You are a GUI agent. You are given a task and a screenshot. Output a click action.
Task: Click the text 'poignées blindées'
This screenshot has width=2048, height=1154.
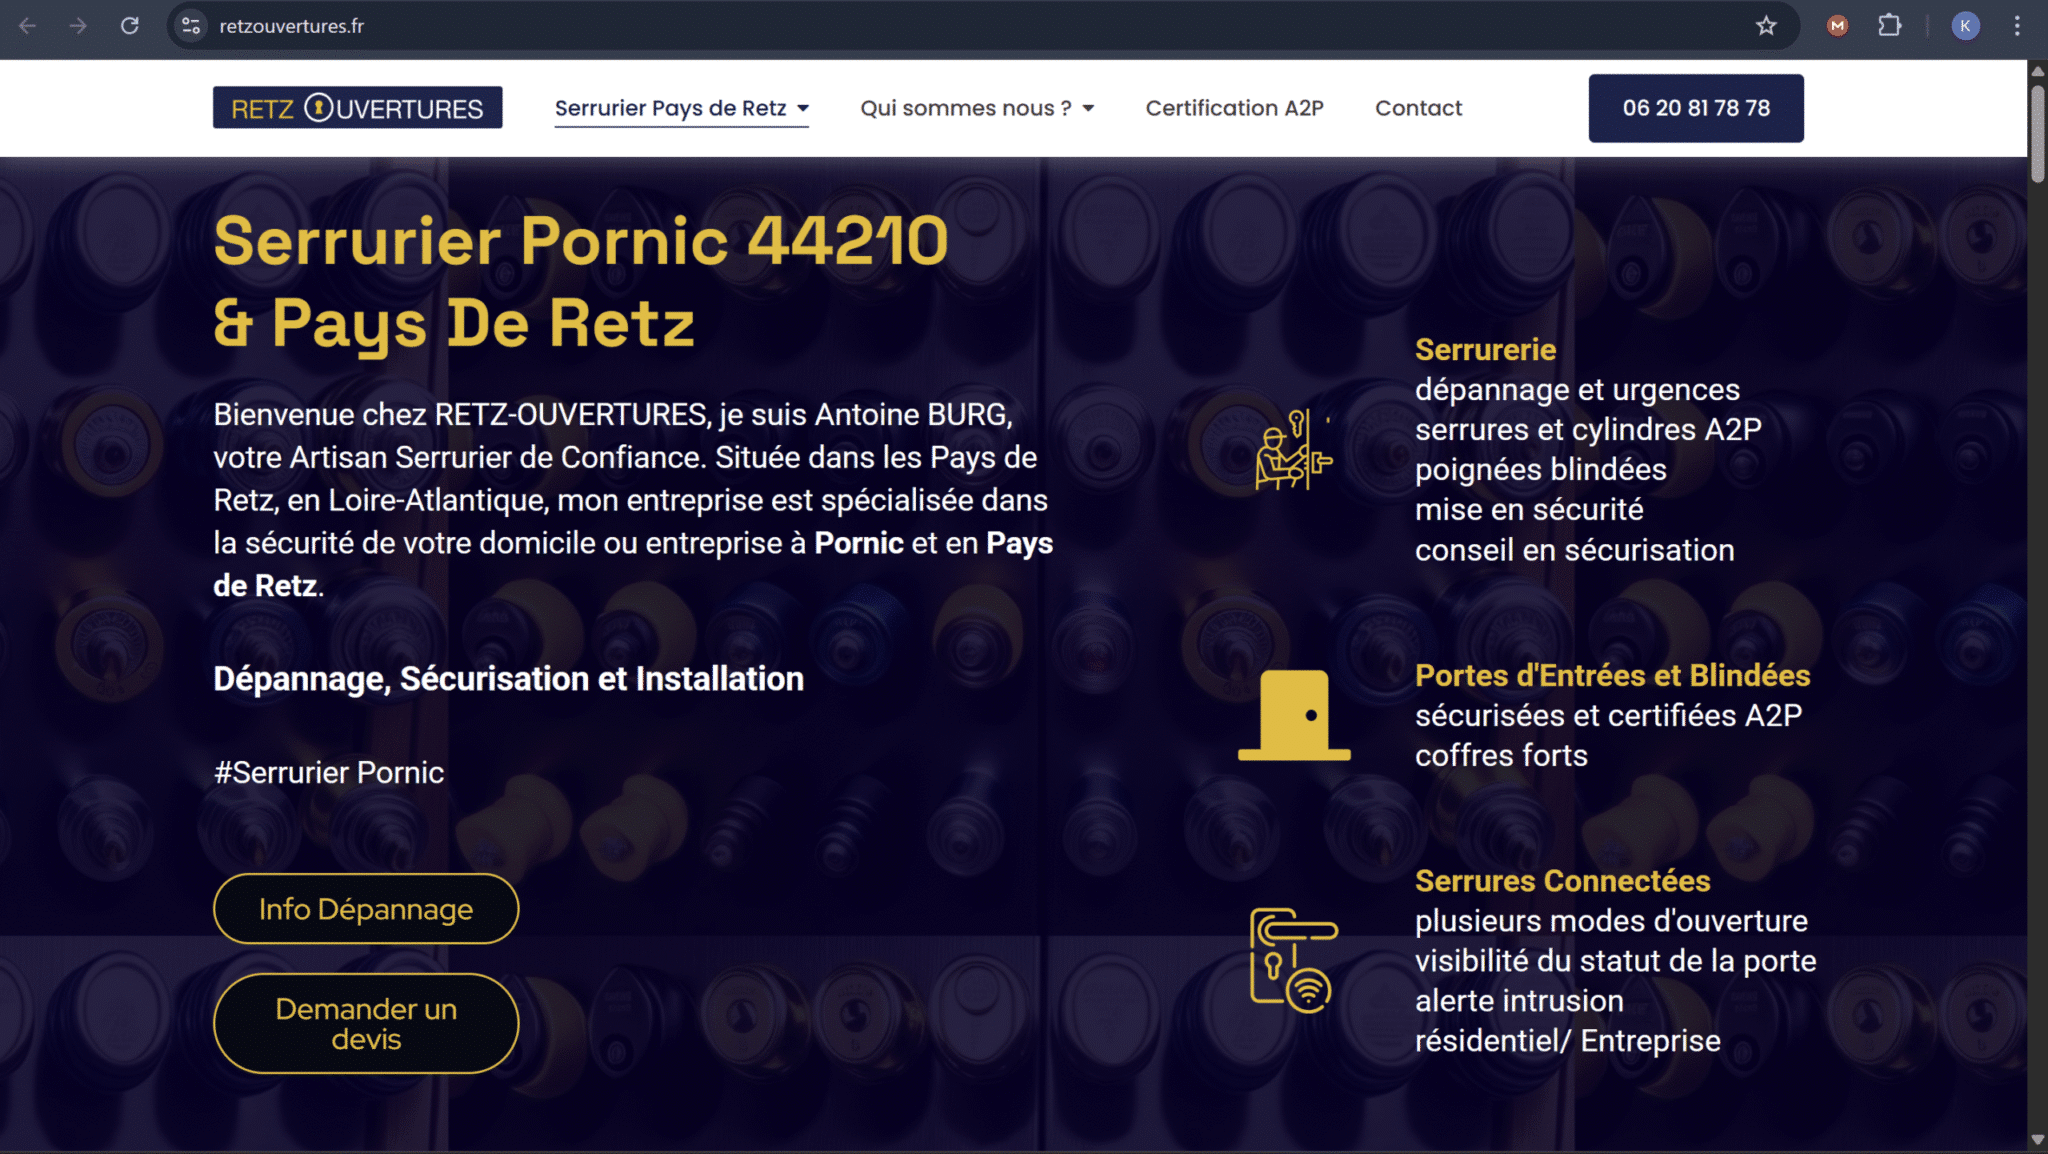coord(1540,469)
